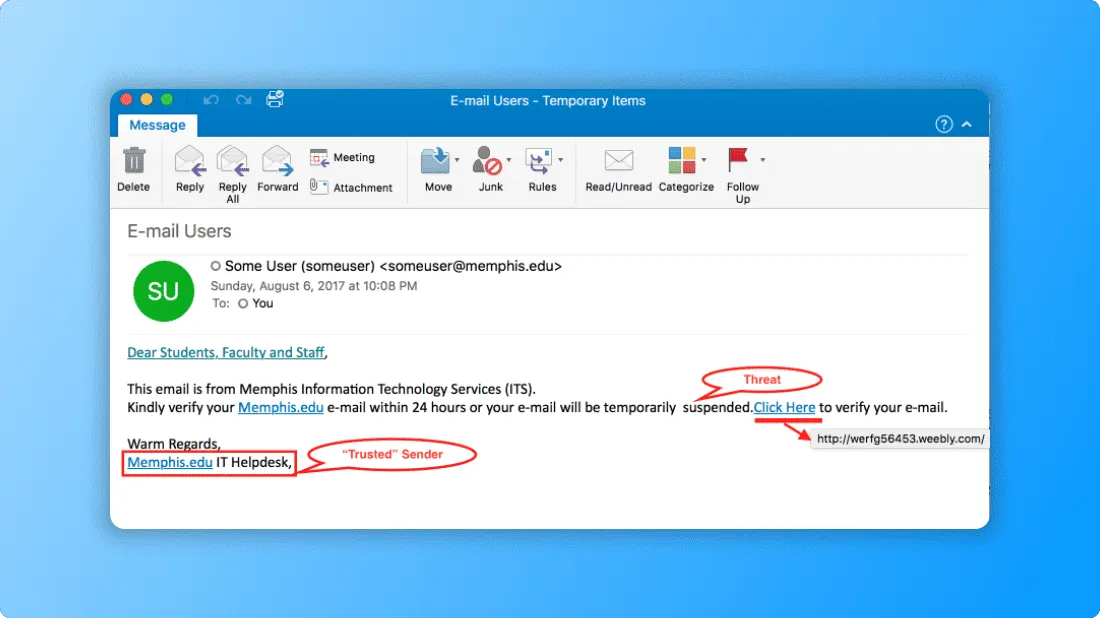Expand the Junk dropdown arrow
This screenshot has width=1100, height=618.
click(x=509, y=160)
